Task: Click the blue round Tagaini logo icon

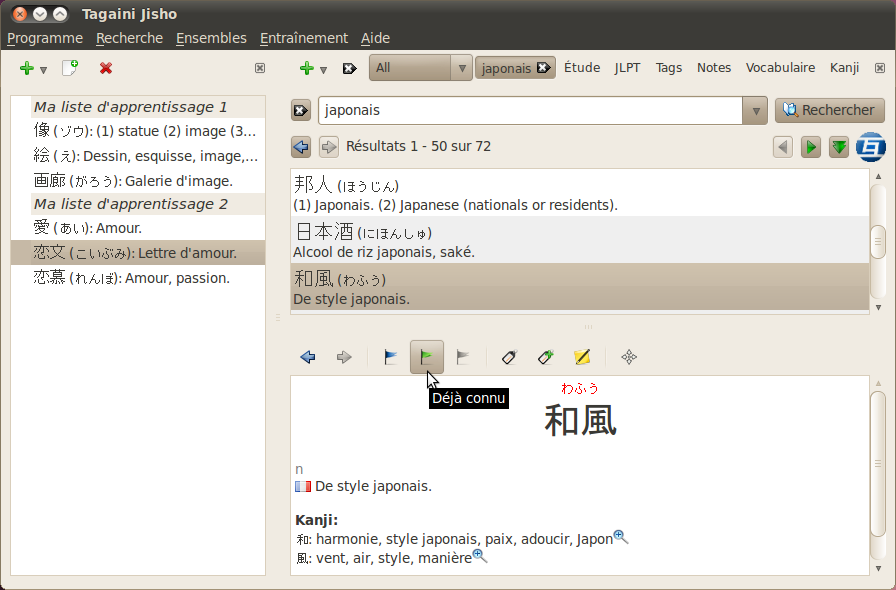Action: (871, 147)
